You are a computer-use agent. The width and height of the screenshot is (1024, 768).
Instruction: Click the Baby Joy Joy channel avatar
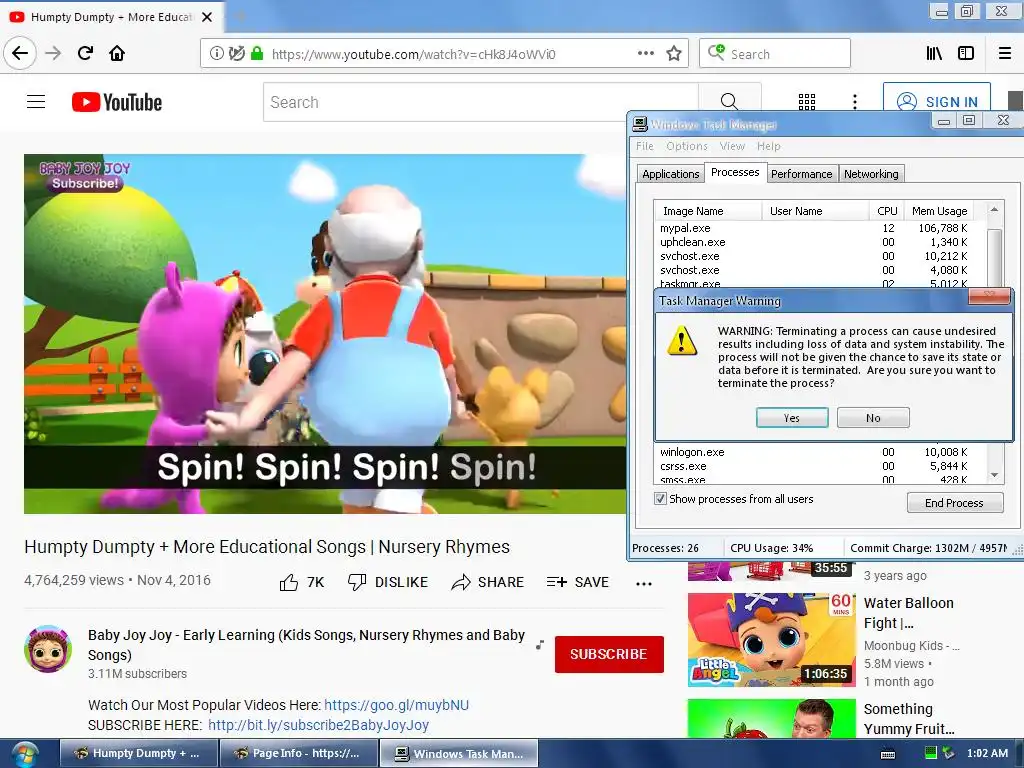tap(48, 649)
